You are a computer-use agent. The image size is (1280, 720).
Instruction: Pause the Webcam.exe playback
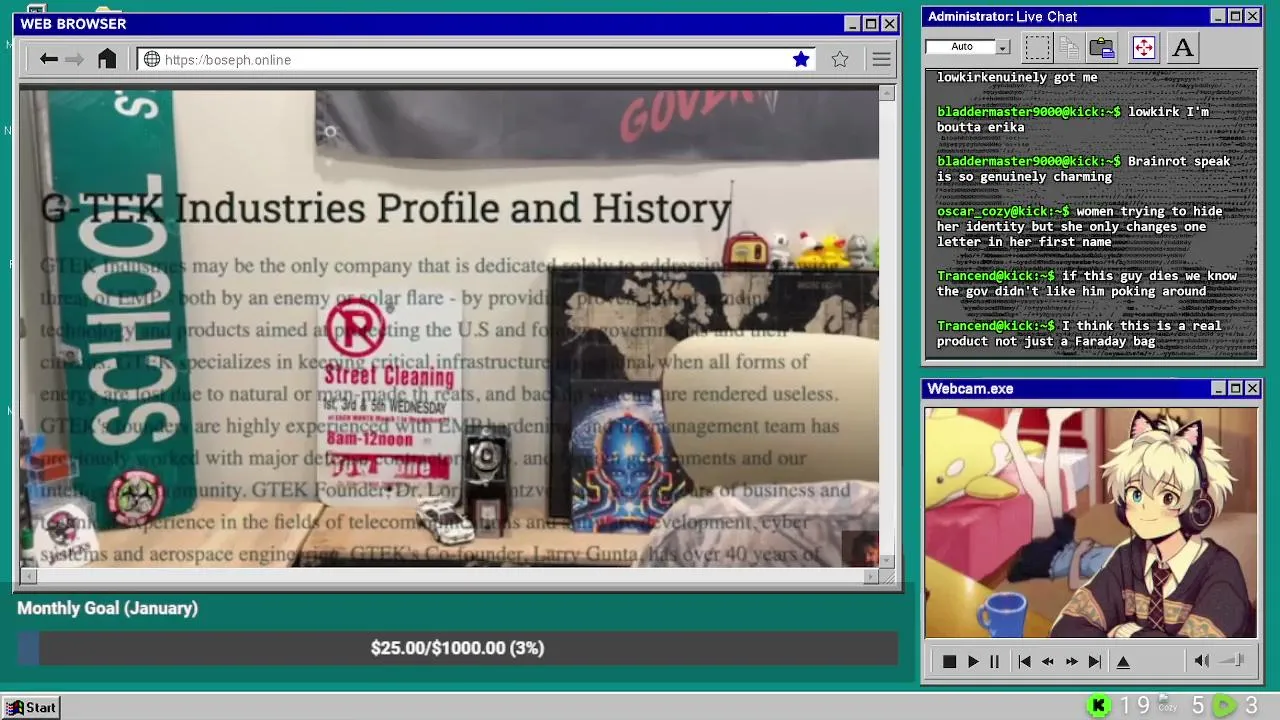[994, 661]
